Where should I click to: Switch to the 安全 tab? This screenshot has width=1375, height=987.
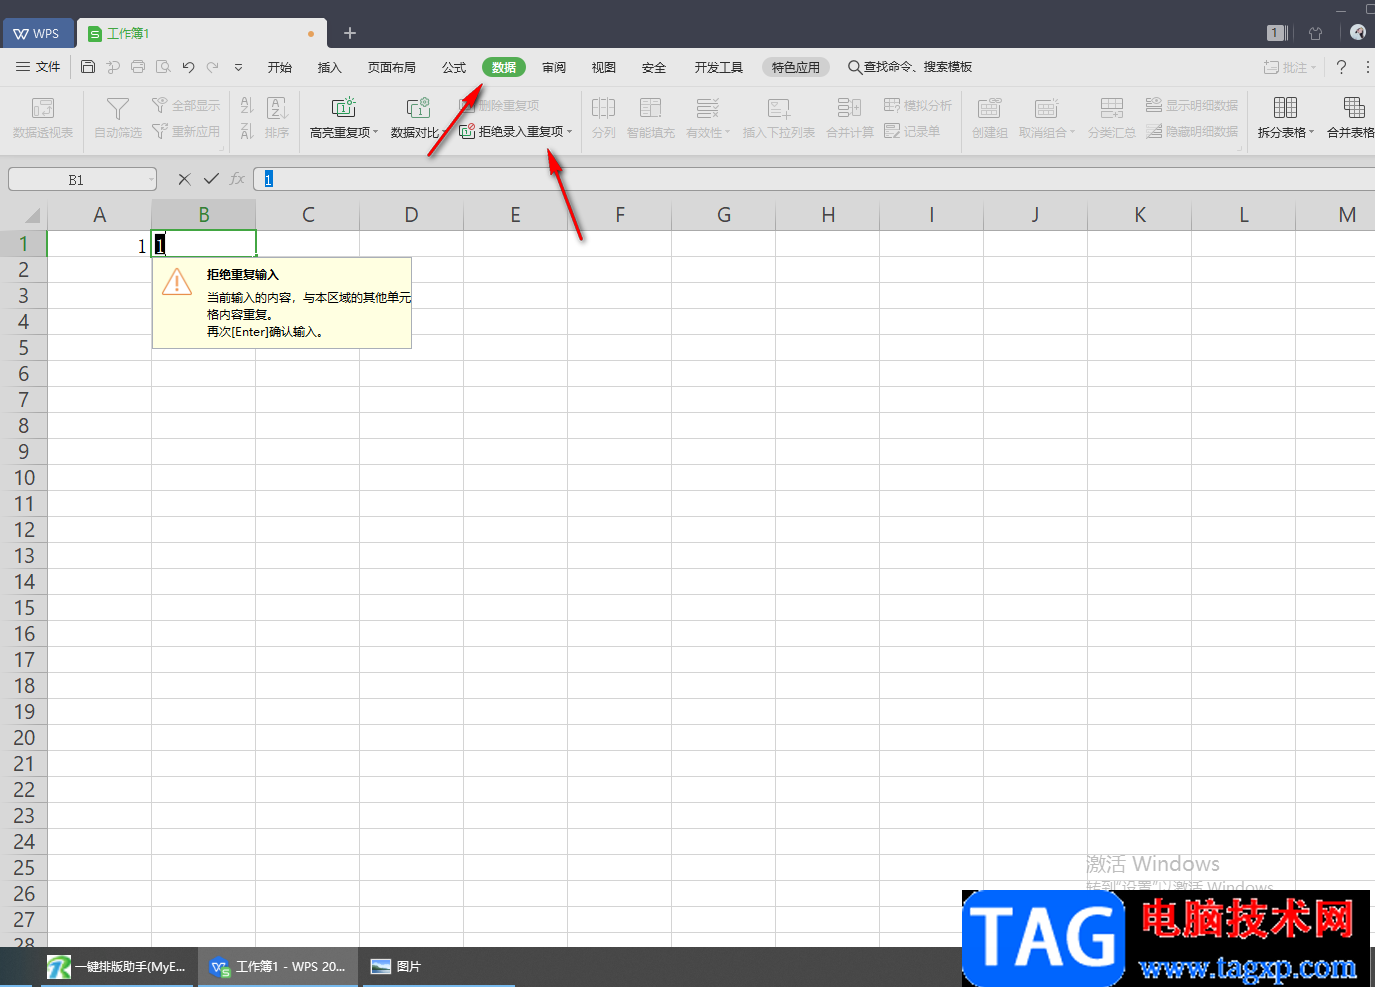(x=654, y=67)
